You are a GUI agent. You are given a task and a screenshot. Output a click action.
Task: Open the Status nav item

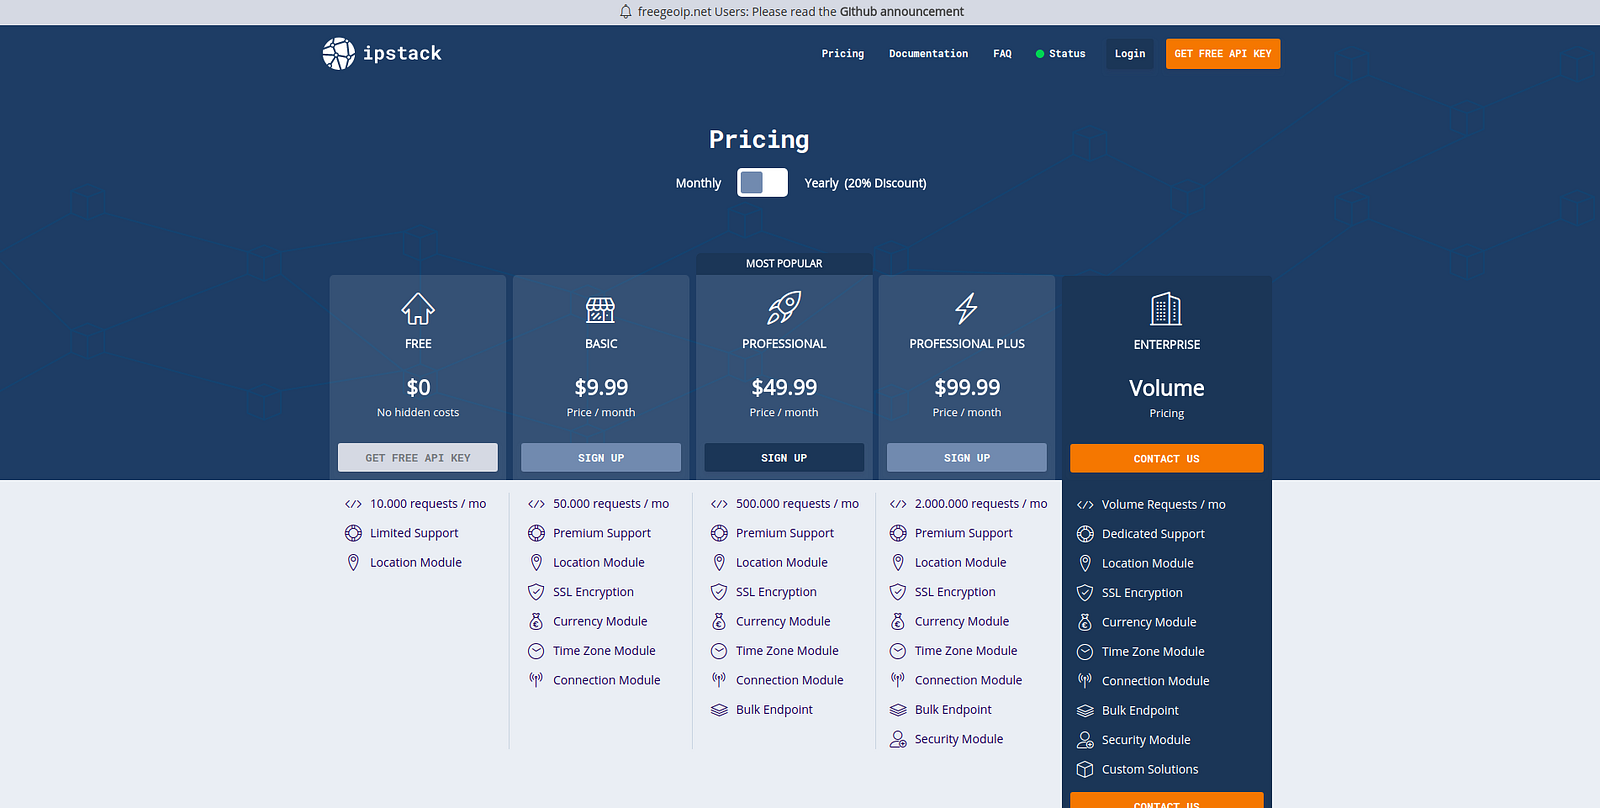click(1061, 54)
